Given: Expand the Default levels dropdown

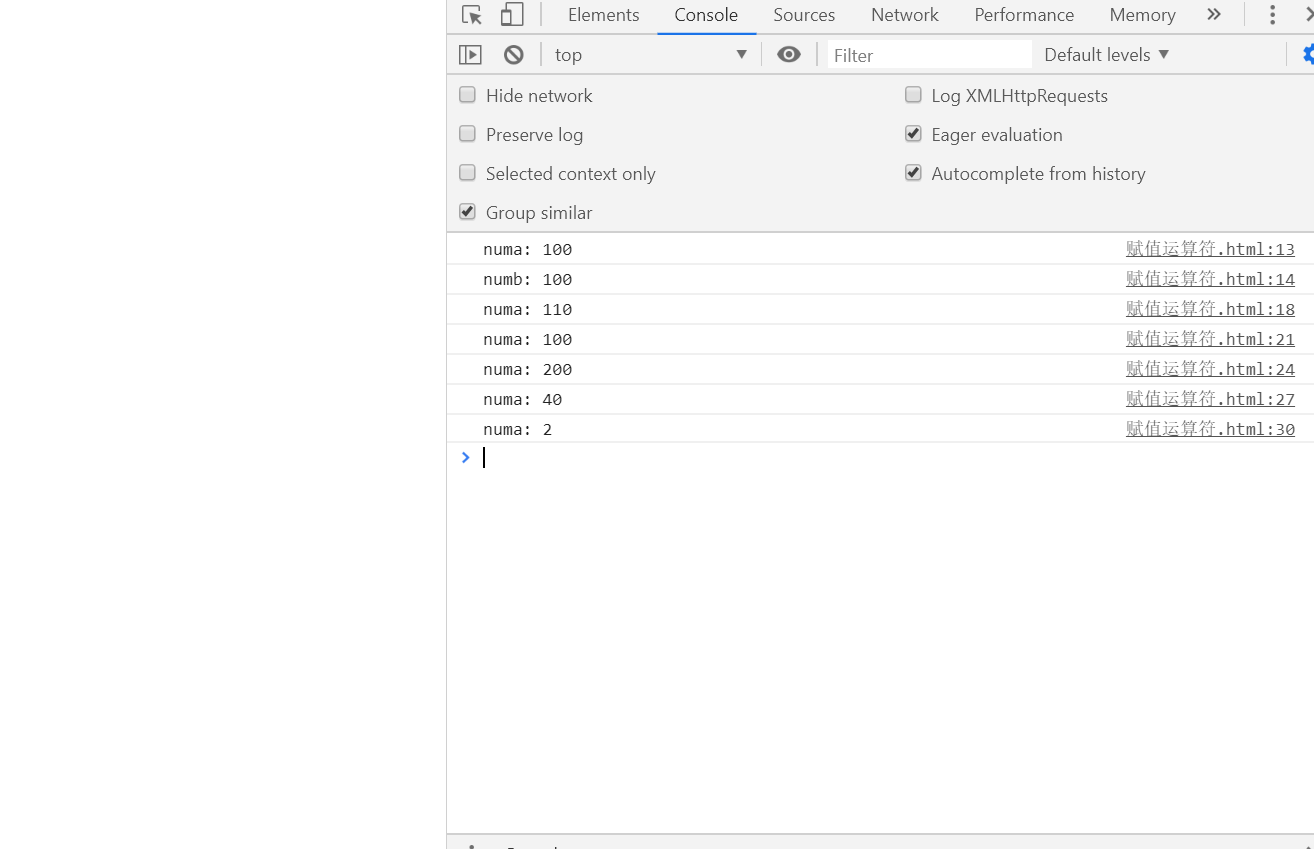Looking at the screenshot, I should [1107, 55].
